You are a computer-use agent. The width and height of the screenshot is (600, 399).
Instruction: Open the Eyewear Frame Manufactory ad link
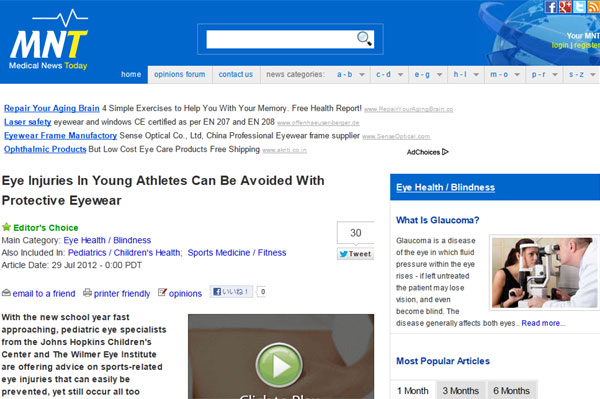coord(60,135)
